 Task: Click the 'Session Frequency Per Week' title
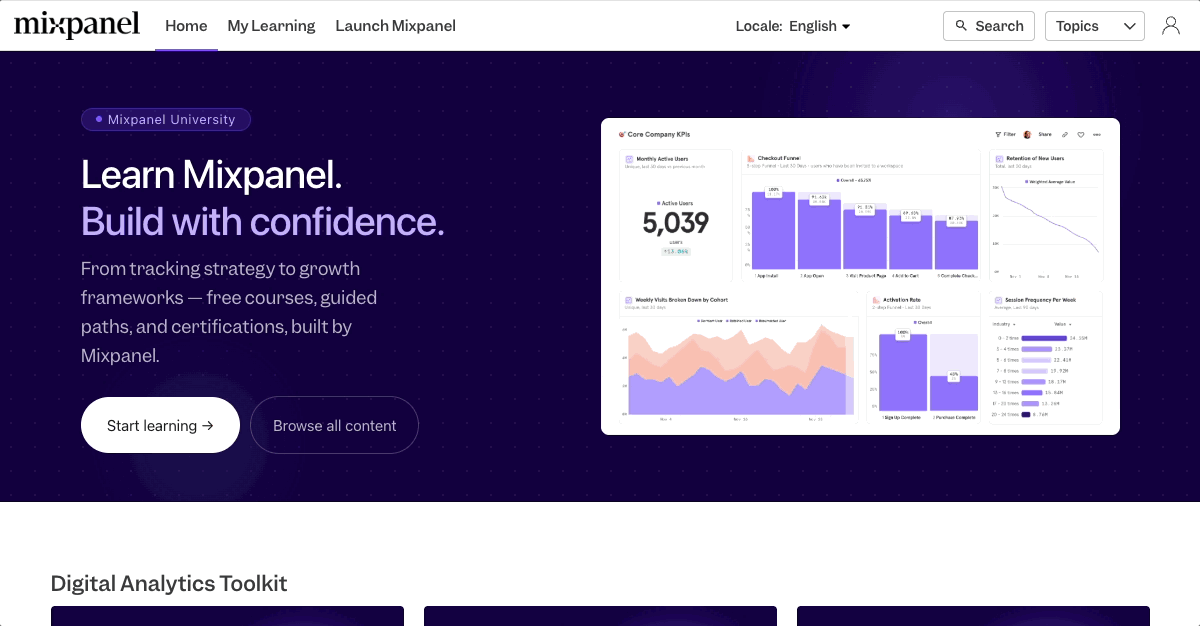point(1040,300)
